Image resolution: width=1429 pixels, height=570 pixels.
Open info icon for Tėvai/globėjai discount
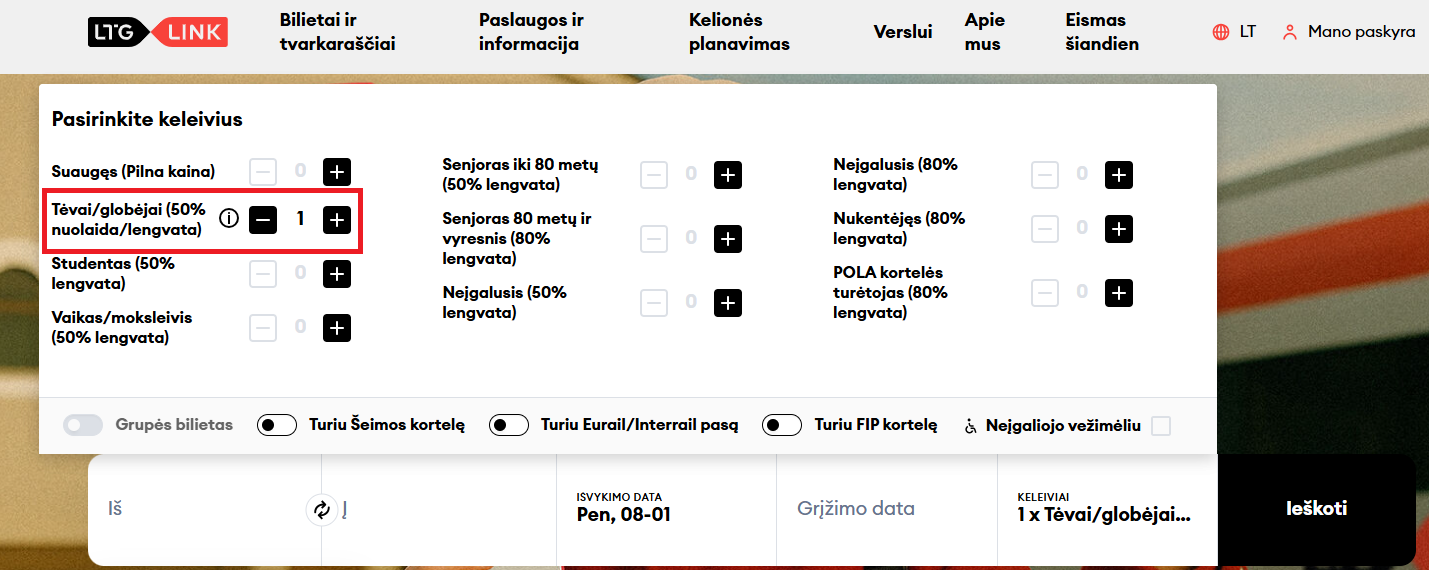pos(229,219)
